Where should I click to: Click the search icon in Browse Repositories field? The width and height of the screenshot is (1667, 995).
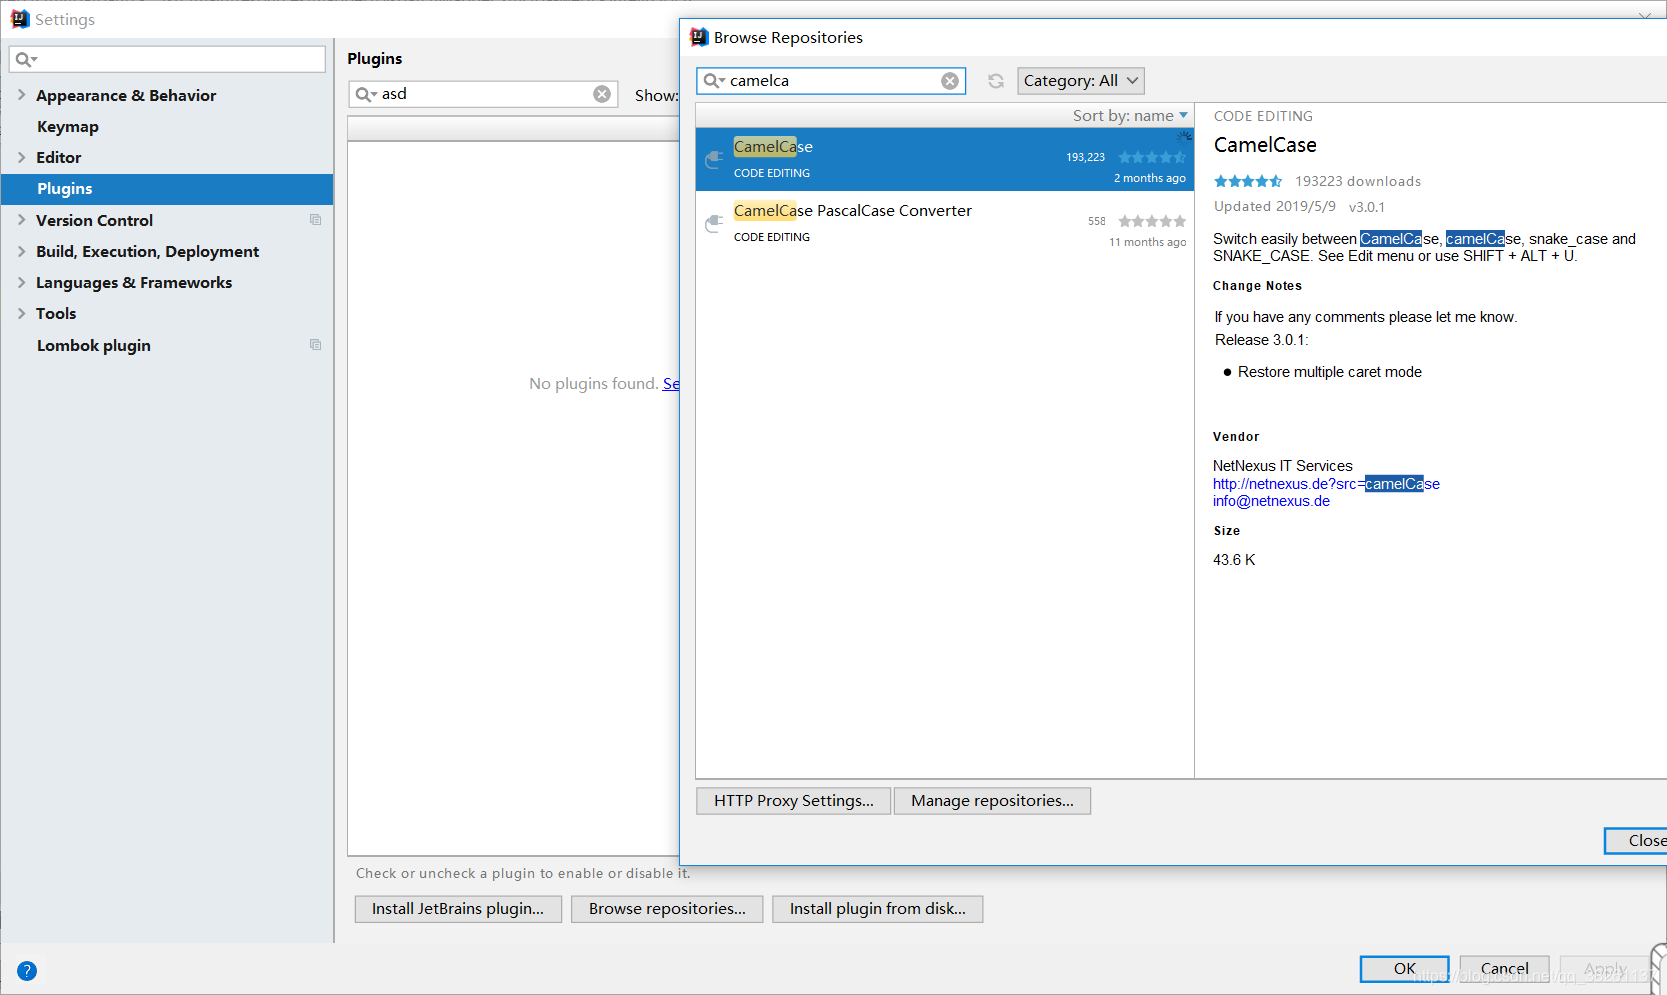tap(713, 81)
